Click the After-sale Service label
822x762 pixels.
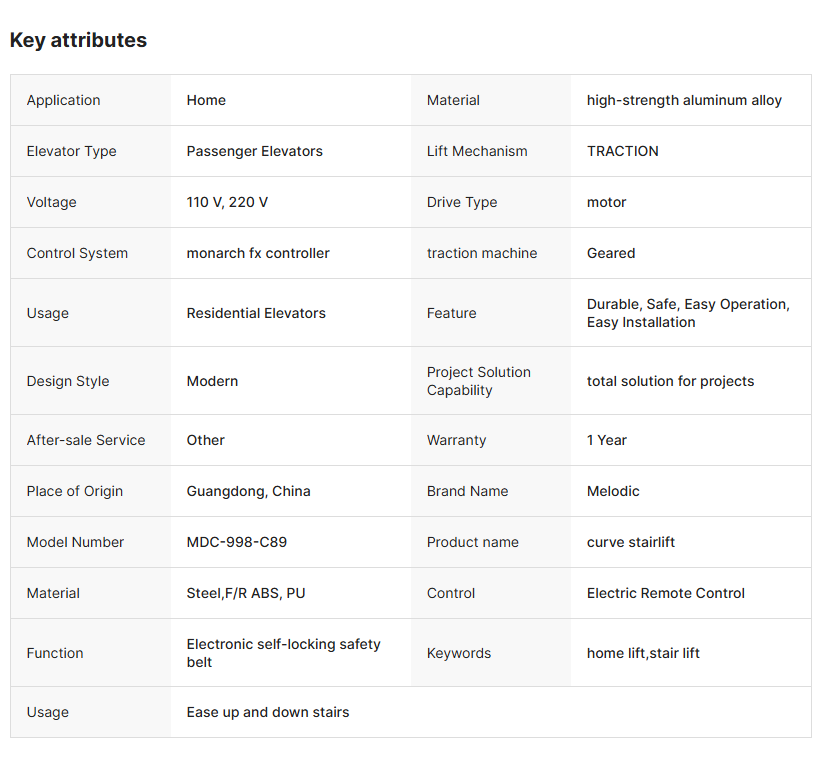86,440
